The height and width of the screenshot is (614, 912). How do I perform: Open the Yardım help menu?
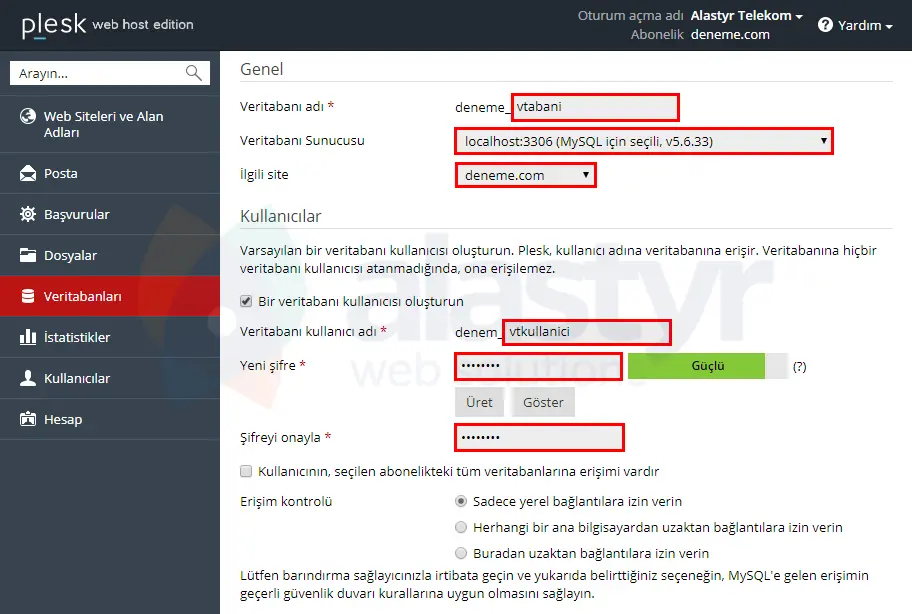855,25
